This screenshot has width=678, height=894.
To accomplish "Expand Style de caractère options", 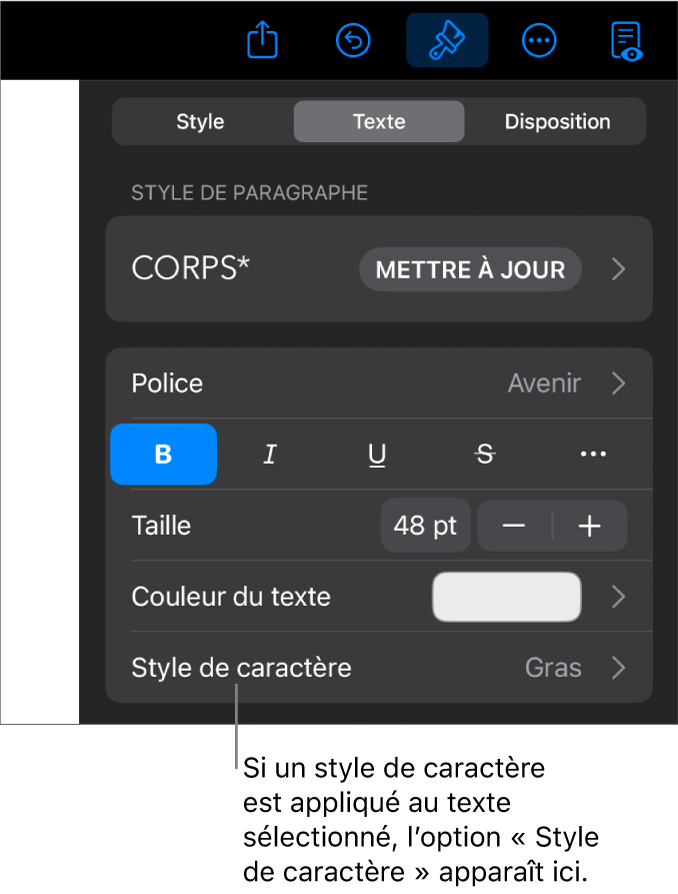I will click(x=619, y=668).
